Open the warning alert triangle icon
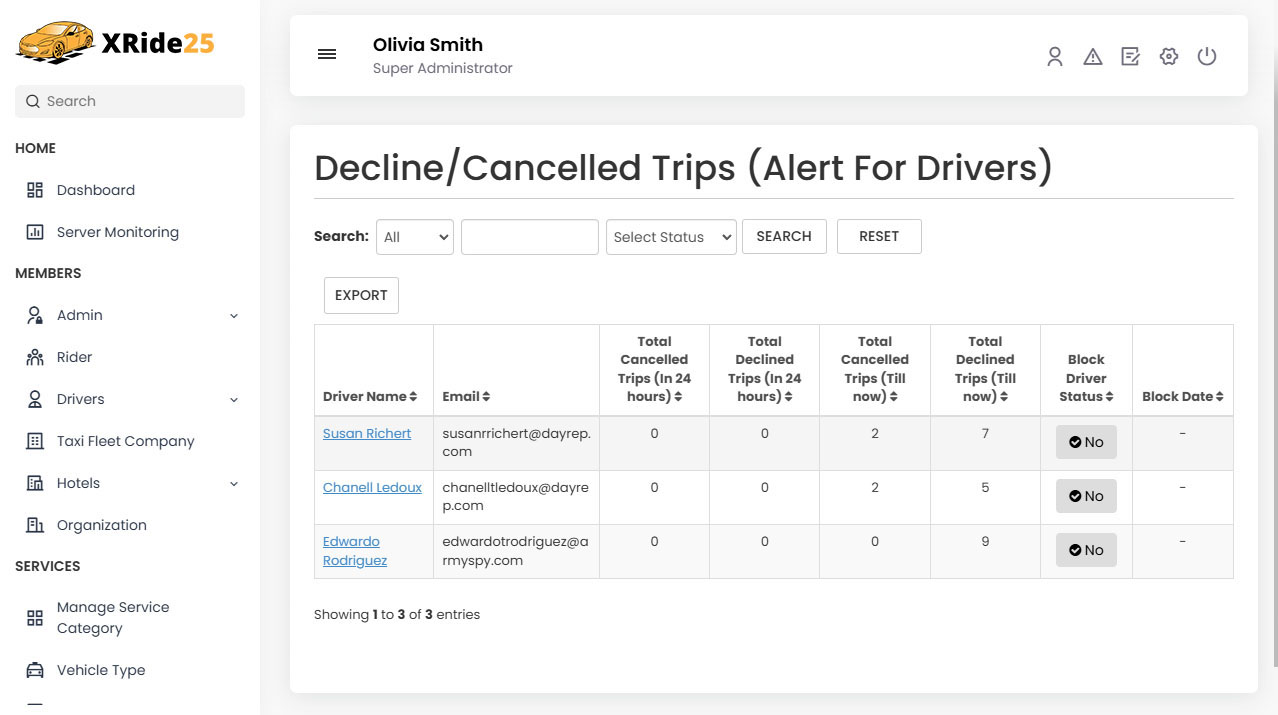The height and width of the screenshot is (715, 1278). click(1093, 57)
